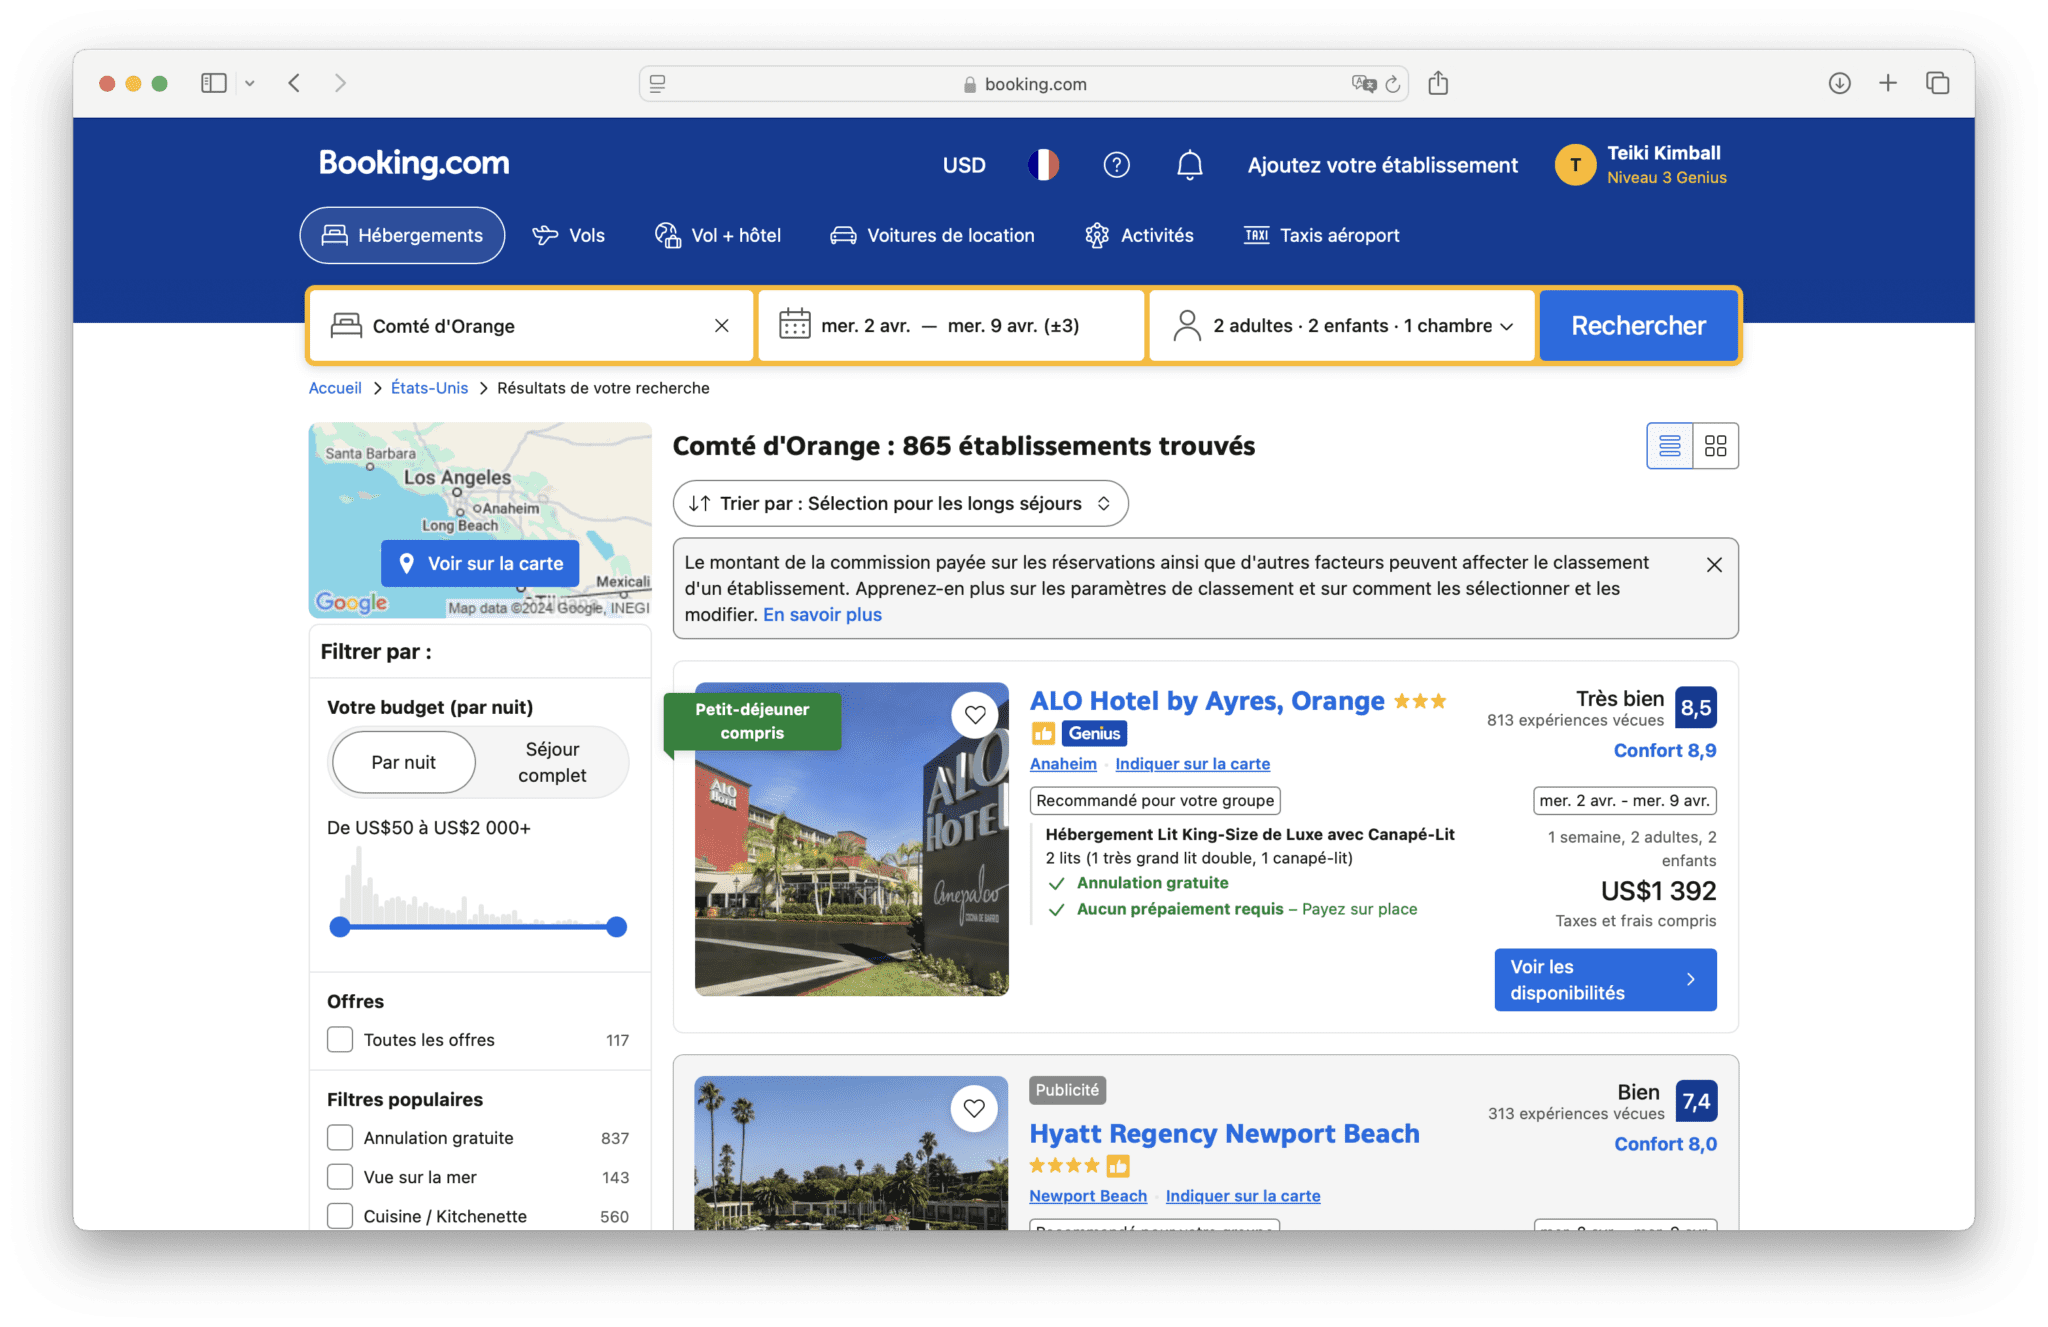The image size is (2048, 1327).
Task: Open the help question mark icon
Action: tap(1116, 165)
